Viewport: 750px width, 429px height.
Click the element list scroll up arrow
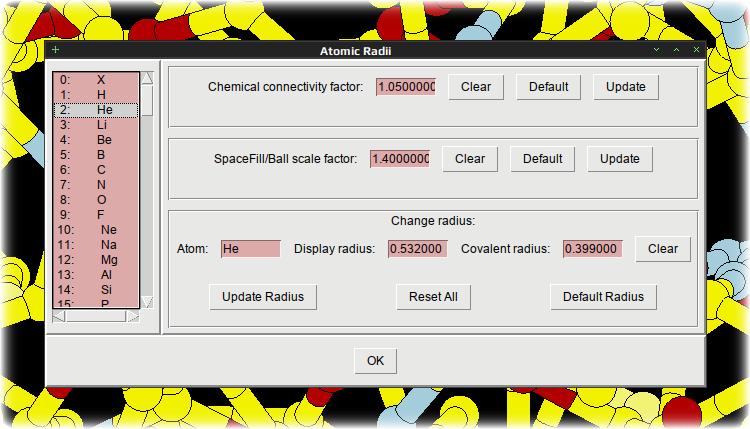click(x=147, y=77)
